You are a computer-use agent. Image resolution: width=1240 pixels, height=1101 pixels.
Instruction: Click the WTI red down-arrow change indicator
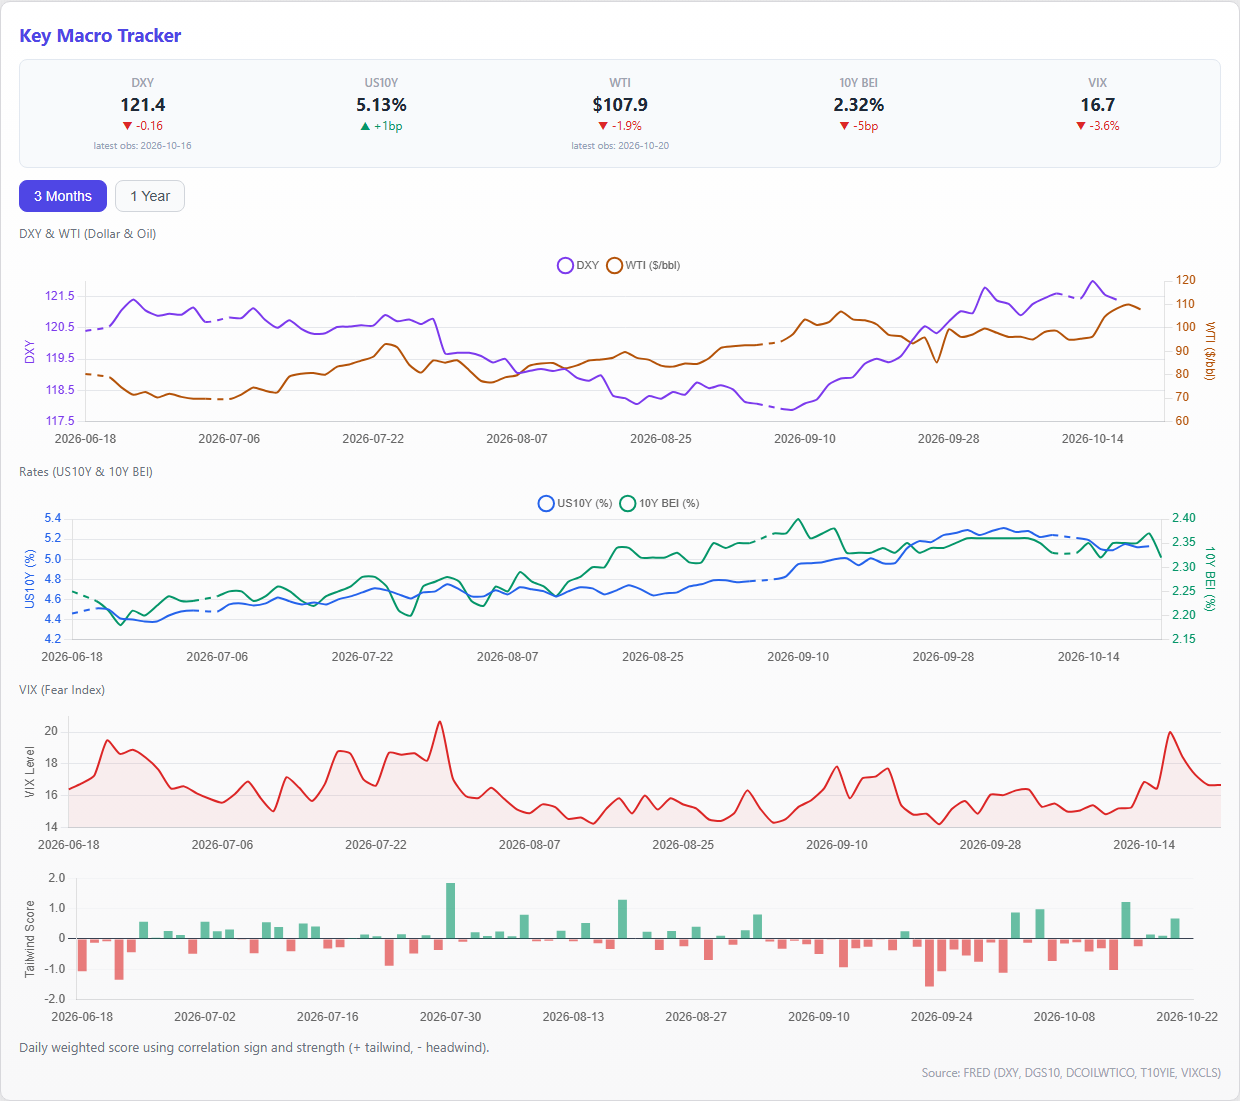tap(603, 126)
